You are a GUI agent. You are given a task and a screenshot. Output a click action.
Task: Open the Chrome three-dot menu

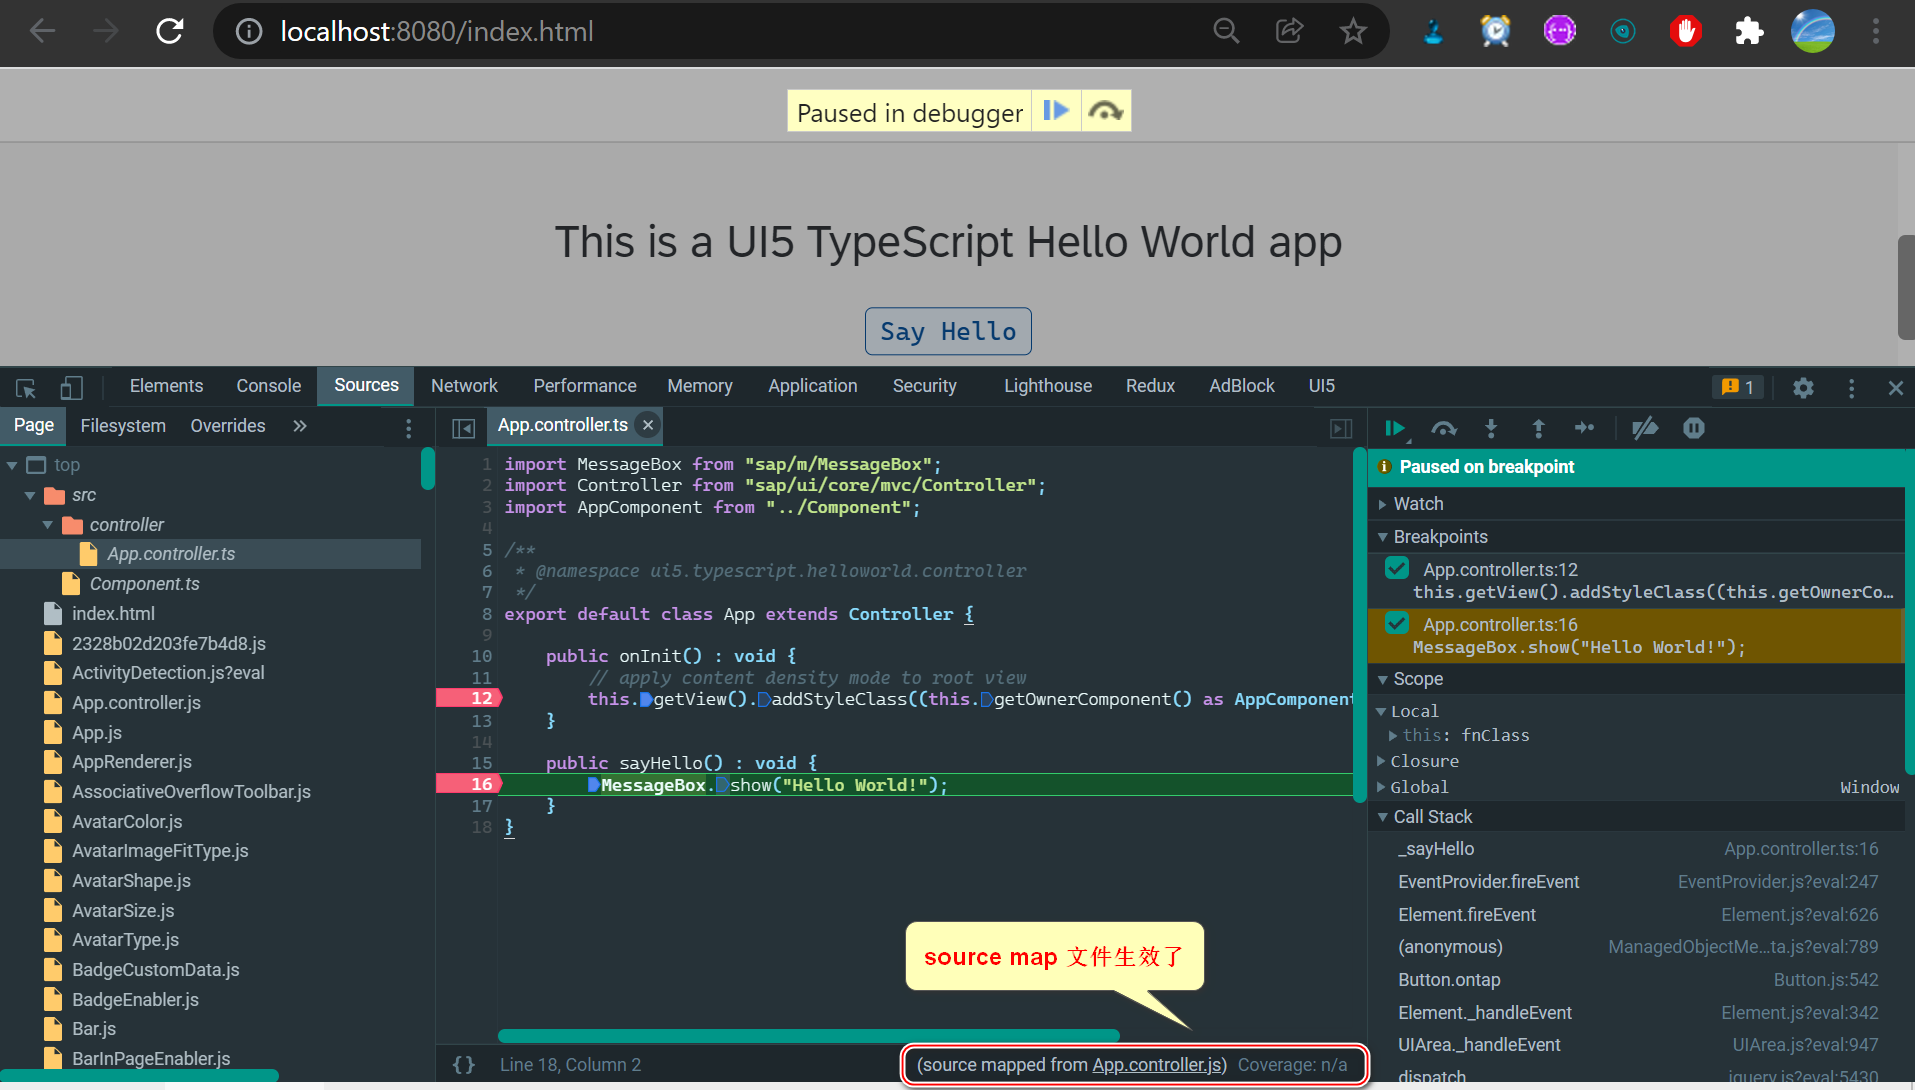(x=1876, y=31)
